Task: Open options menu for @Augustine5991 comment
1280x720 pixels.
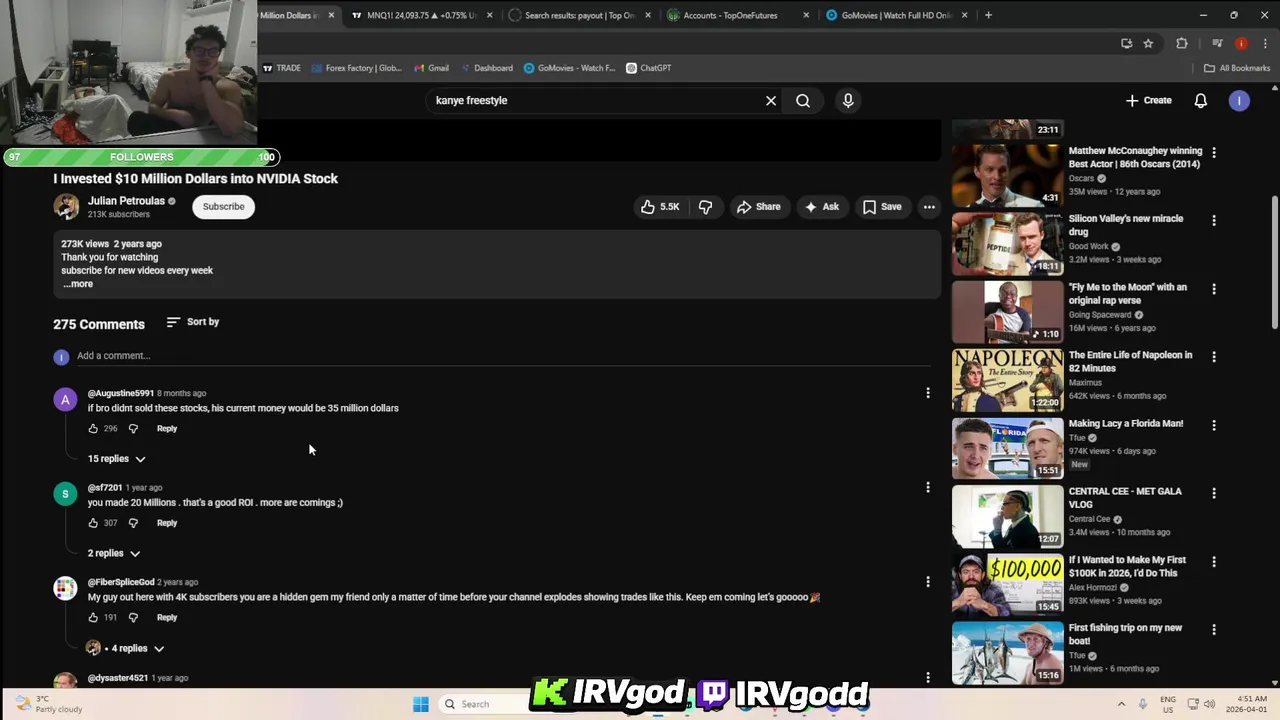Action: click(928, 393)
